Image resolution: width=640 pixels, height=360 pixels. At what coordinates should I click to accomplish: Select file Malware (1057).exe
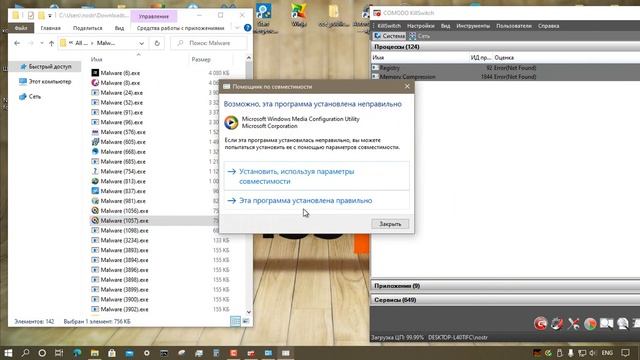tap(124, 220)
